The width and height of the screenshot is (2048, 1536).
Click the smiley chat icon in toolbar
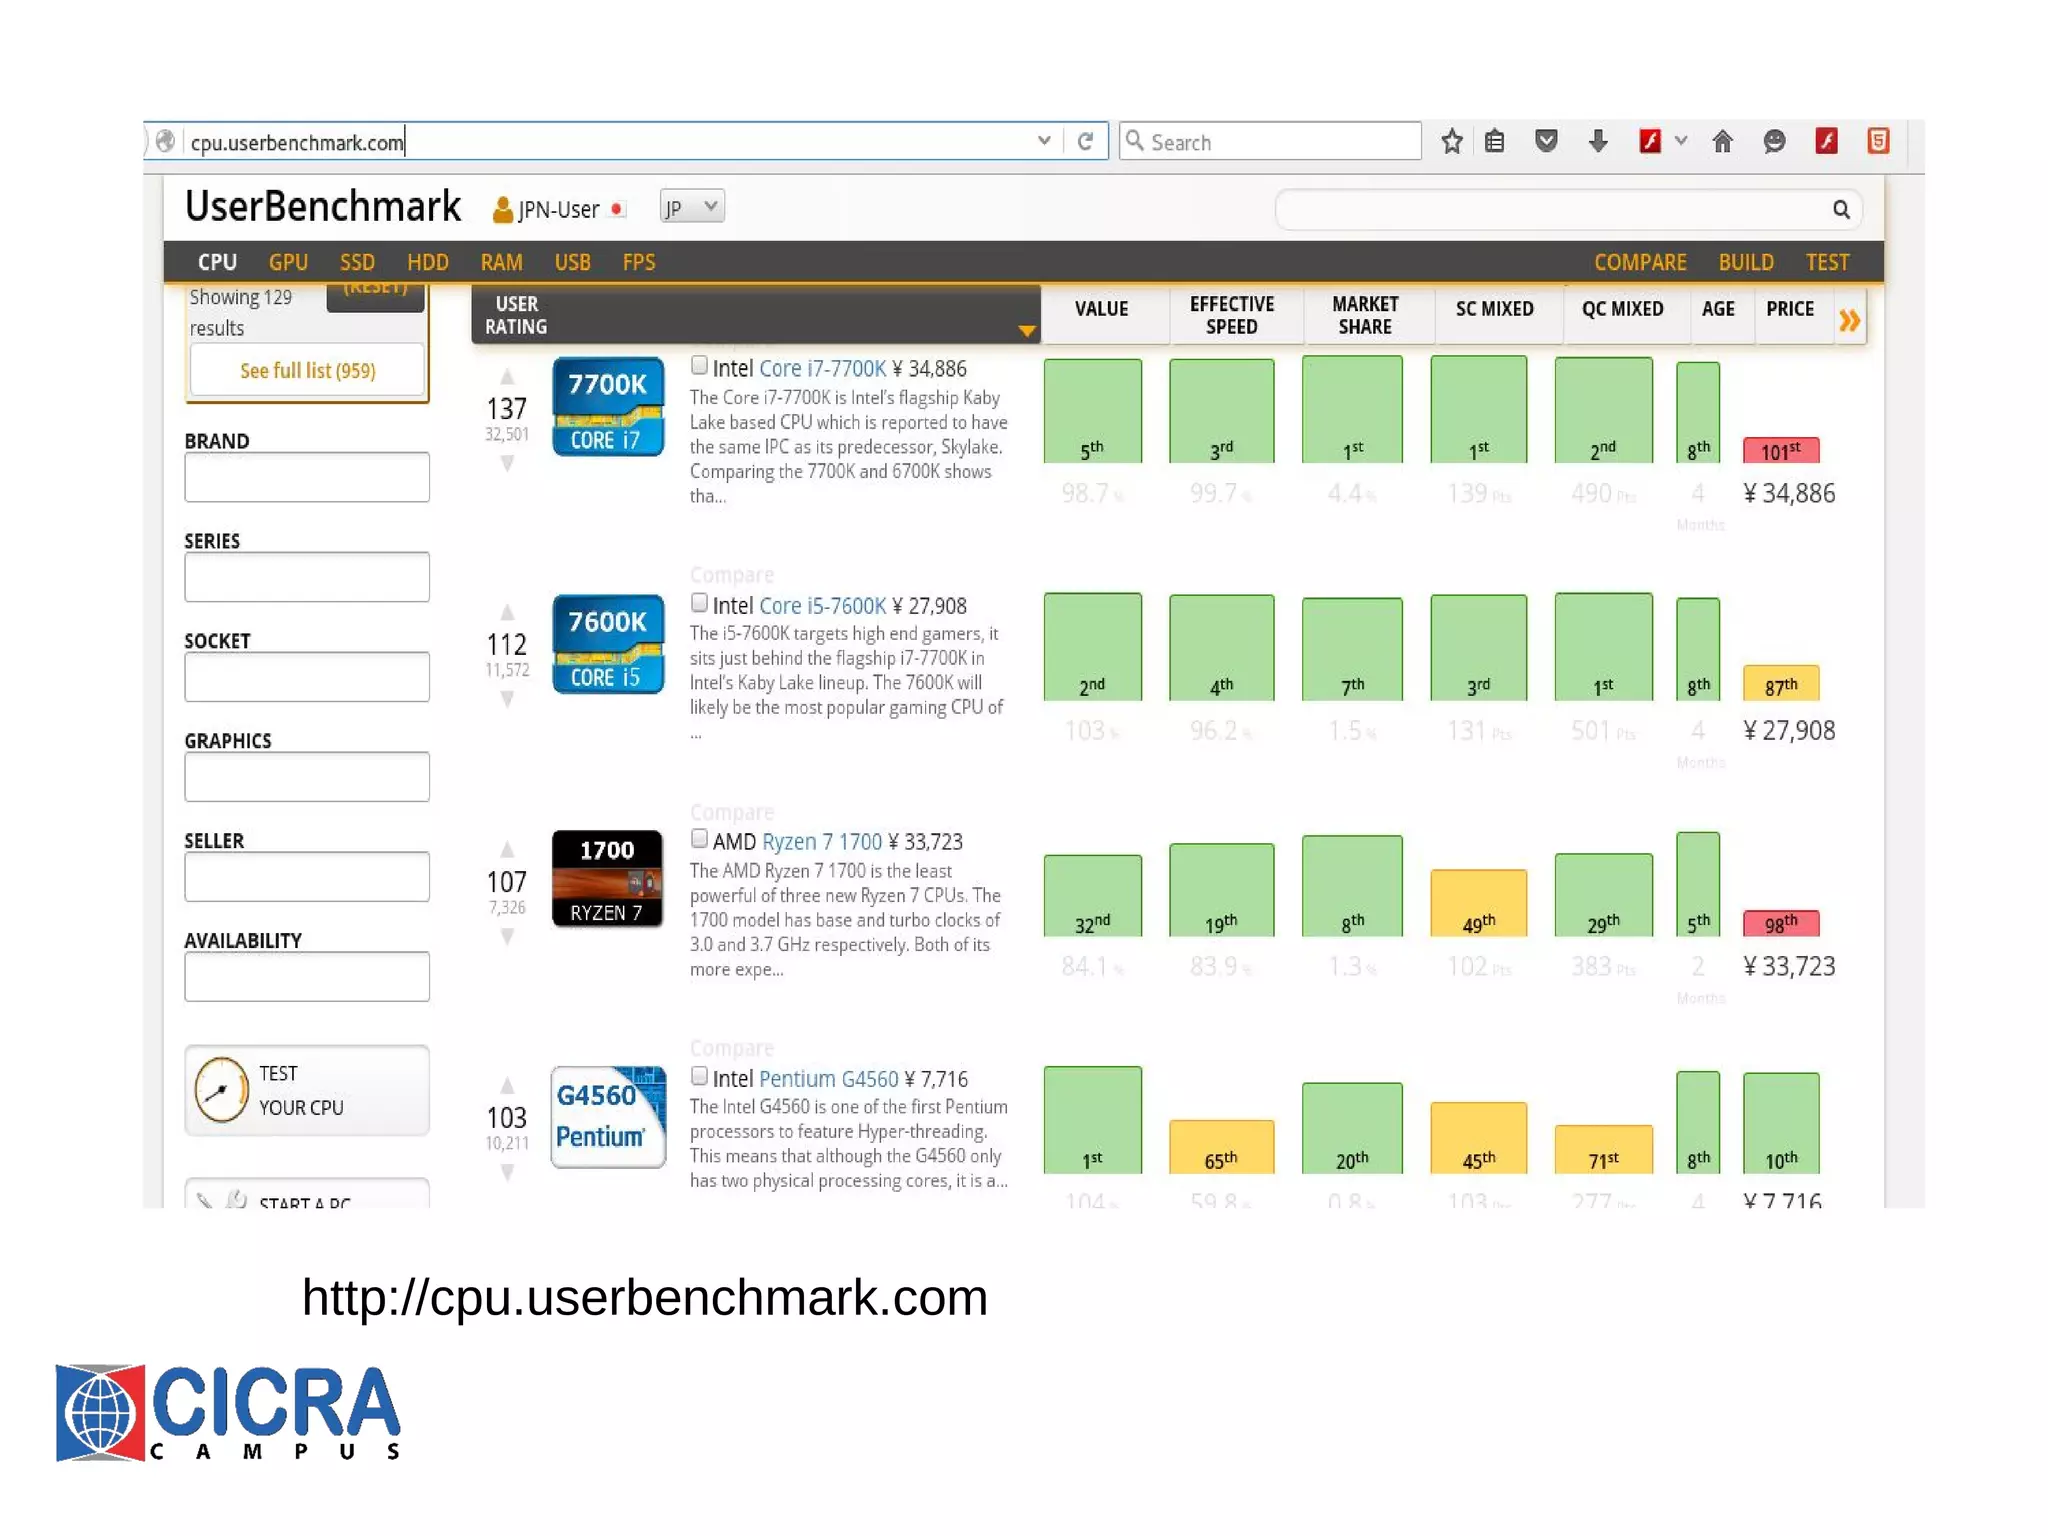(x=1774, y=141)
